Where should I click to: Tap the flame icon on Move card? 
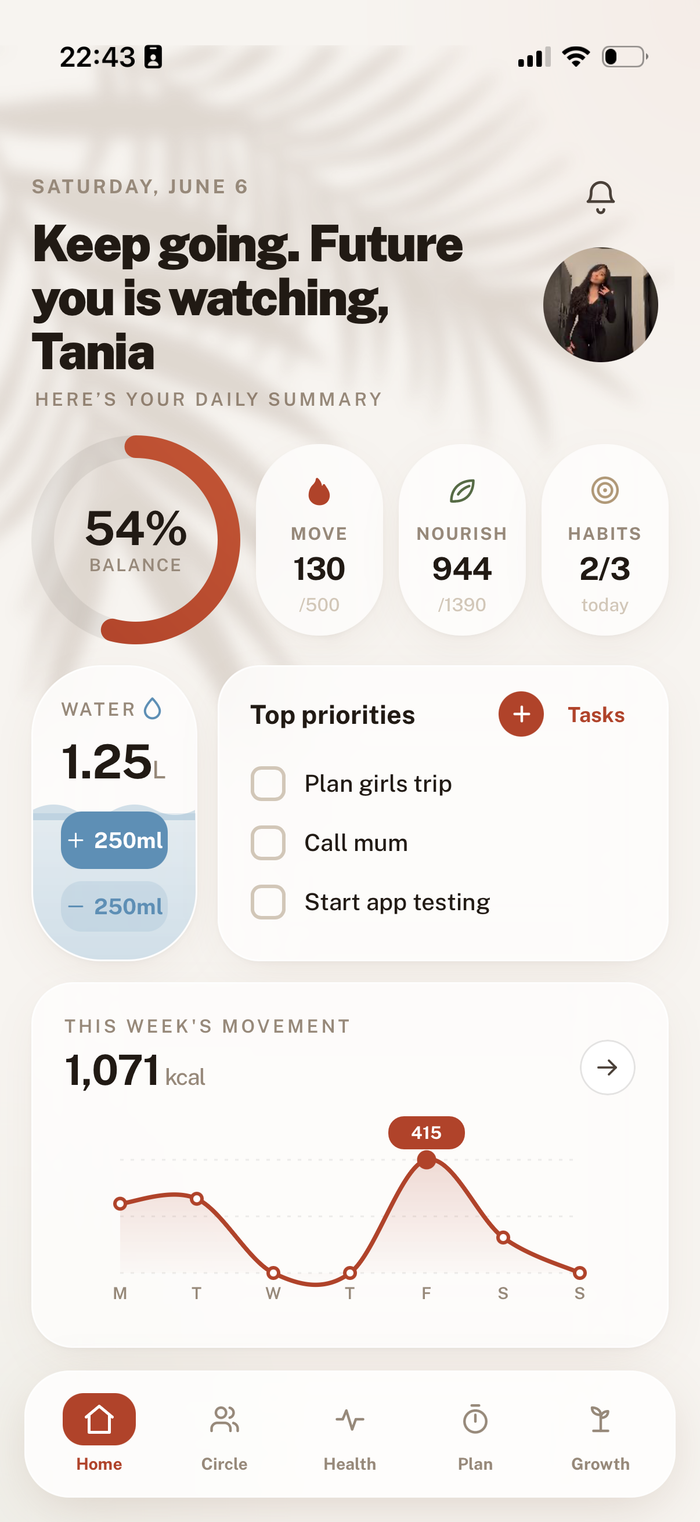(x=319, y=491)
